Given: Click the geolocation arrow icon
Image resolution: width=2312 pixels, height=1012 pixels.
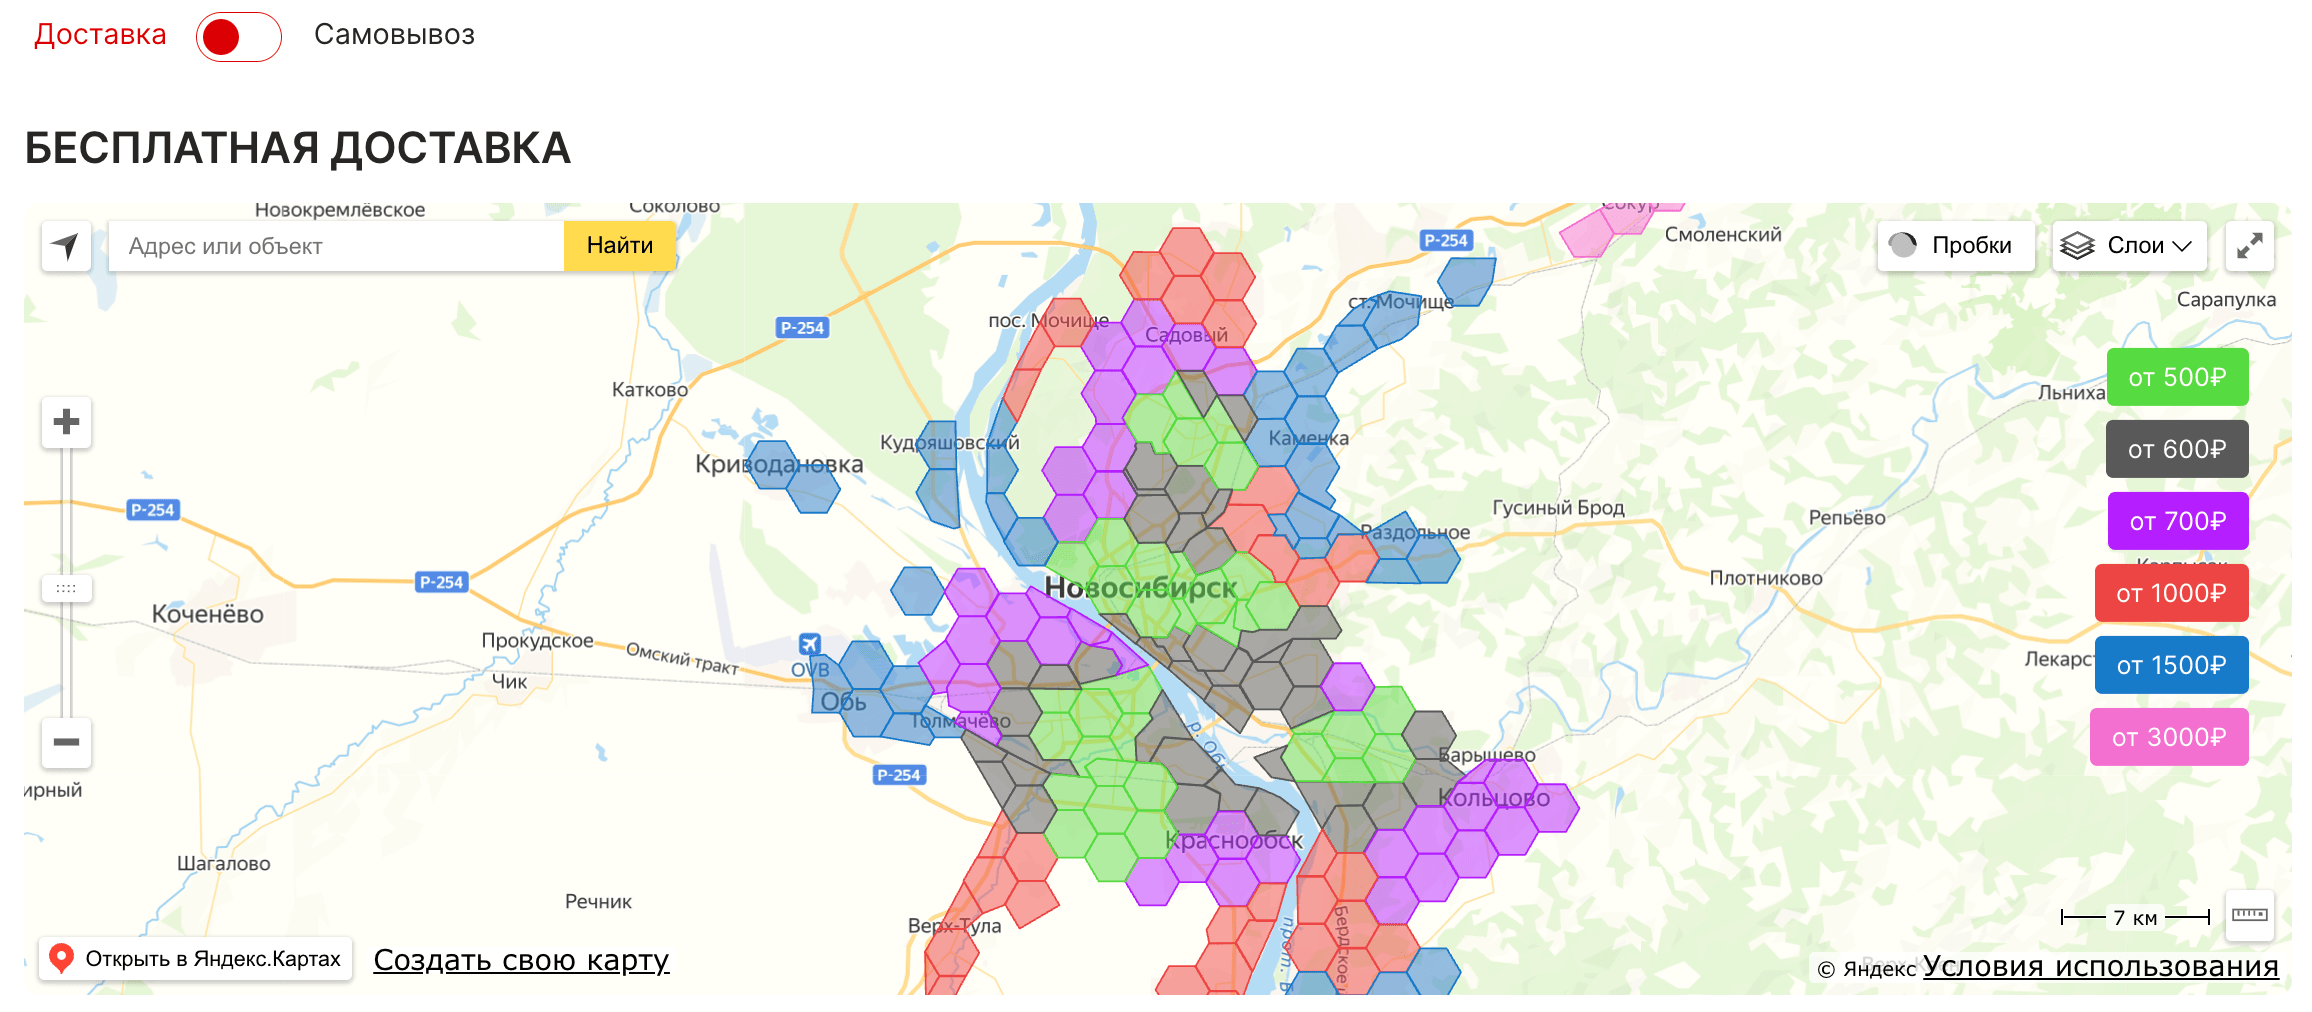Looking at the screenshot, I should click(66, 246).
